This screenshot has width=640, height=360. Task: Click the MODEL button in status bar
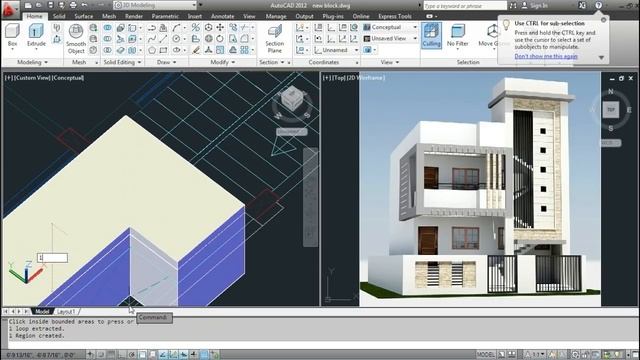[x=486, y=354]
